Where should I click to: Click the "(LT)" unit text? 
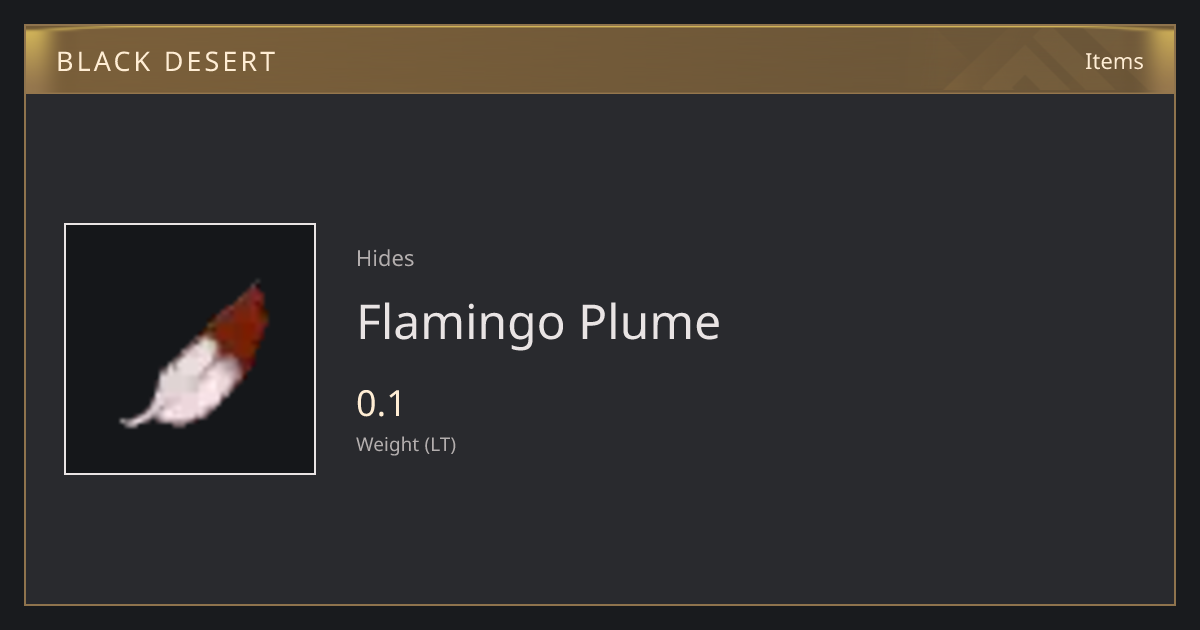(x=441, y=445)
